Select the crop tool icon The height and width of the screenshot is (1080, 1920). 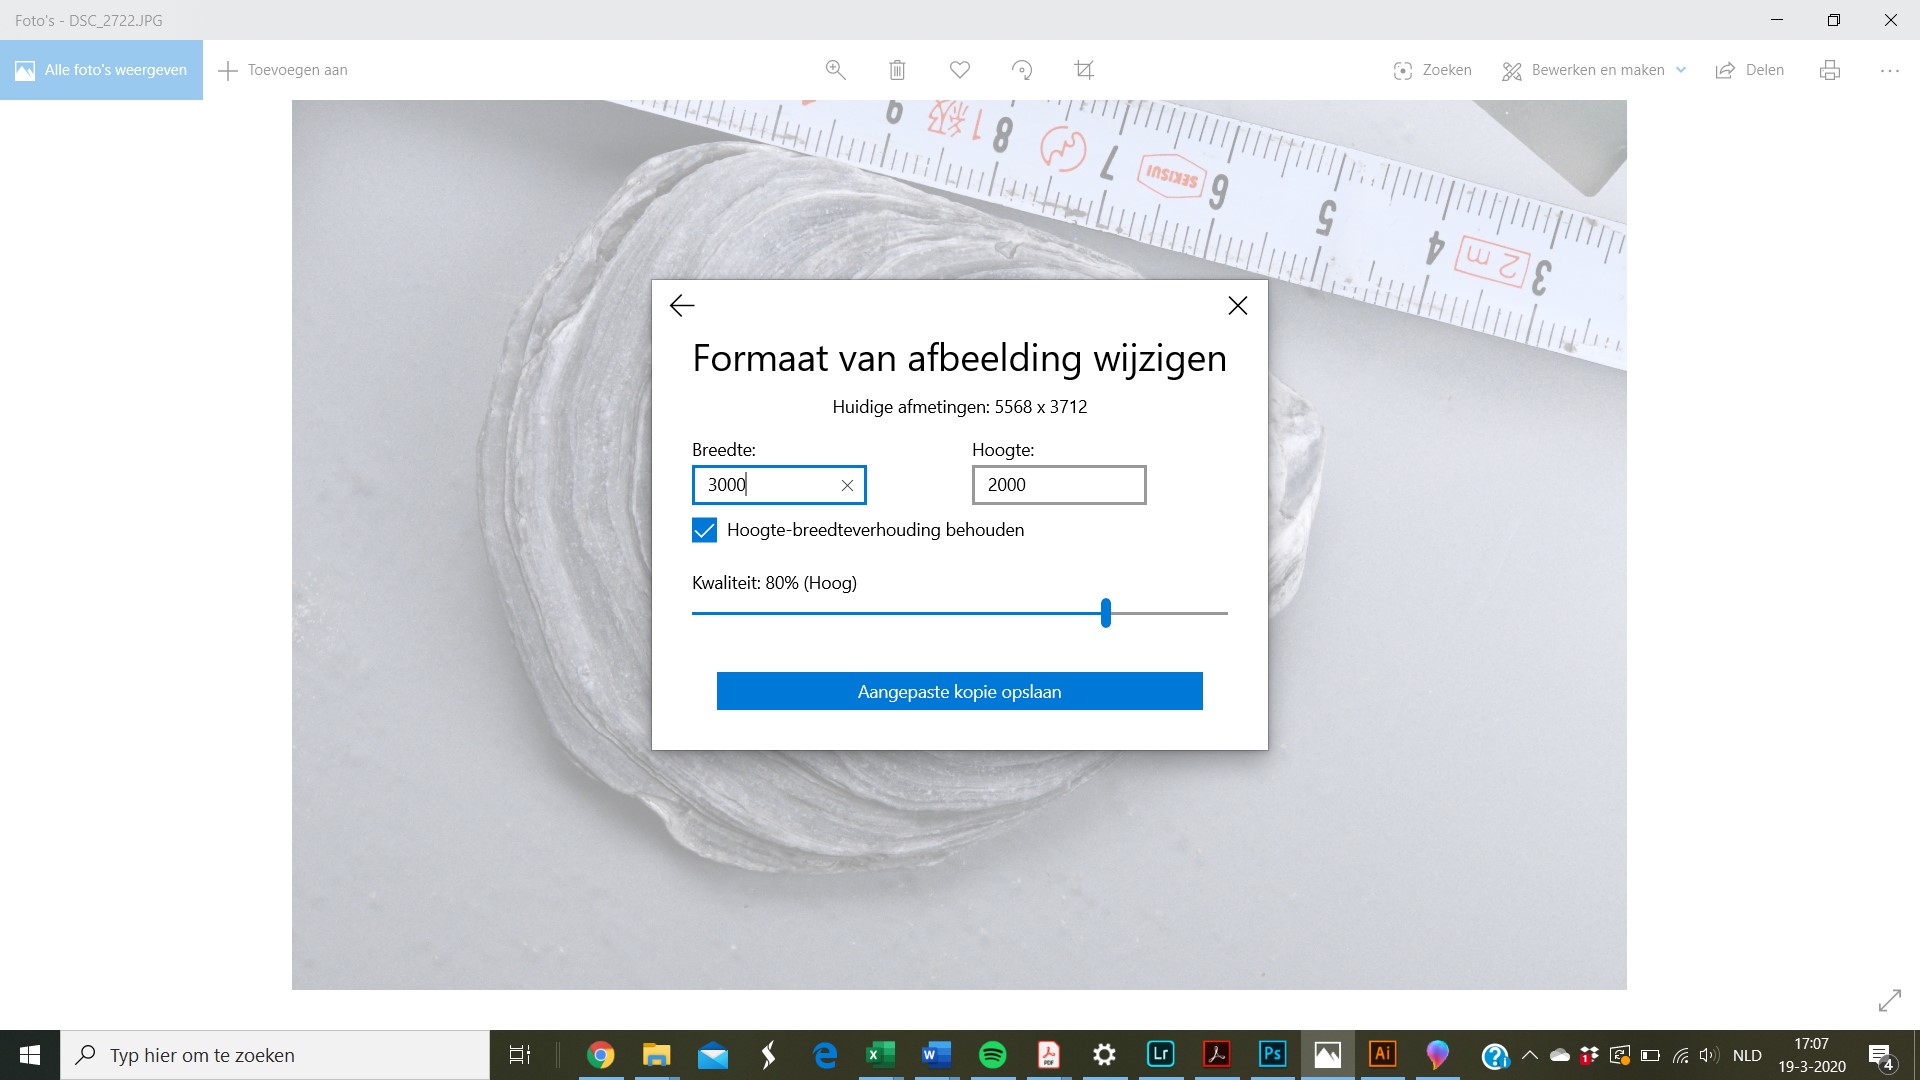1084,70
